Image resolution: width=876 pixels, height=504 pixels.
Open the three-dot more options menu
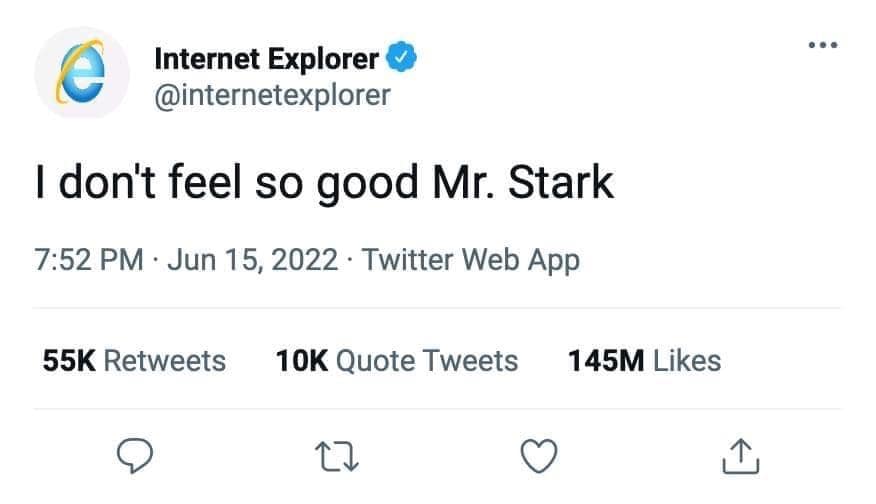click(822, 46)
